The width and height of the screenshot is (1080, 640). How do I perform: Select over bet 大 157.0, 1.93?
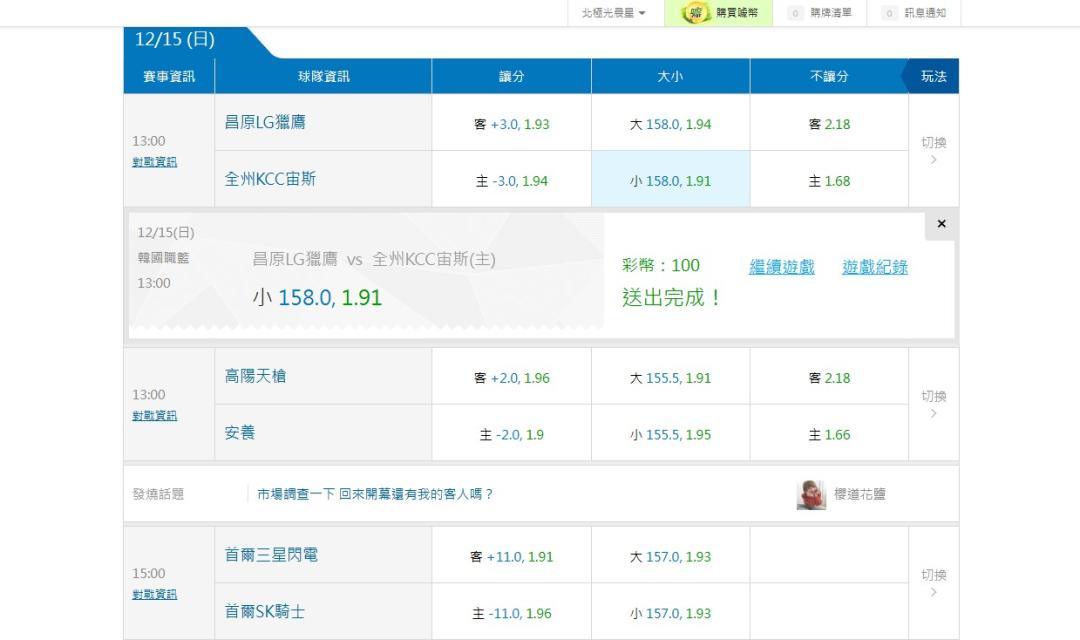coord(670,557)
